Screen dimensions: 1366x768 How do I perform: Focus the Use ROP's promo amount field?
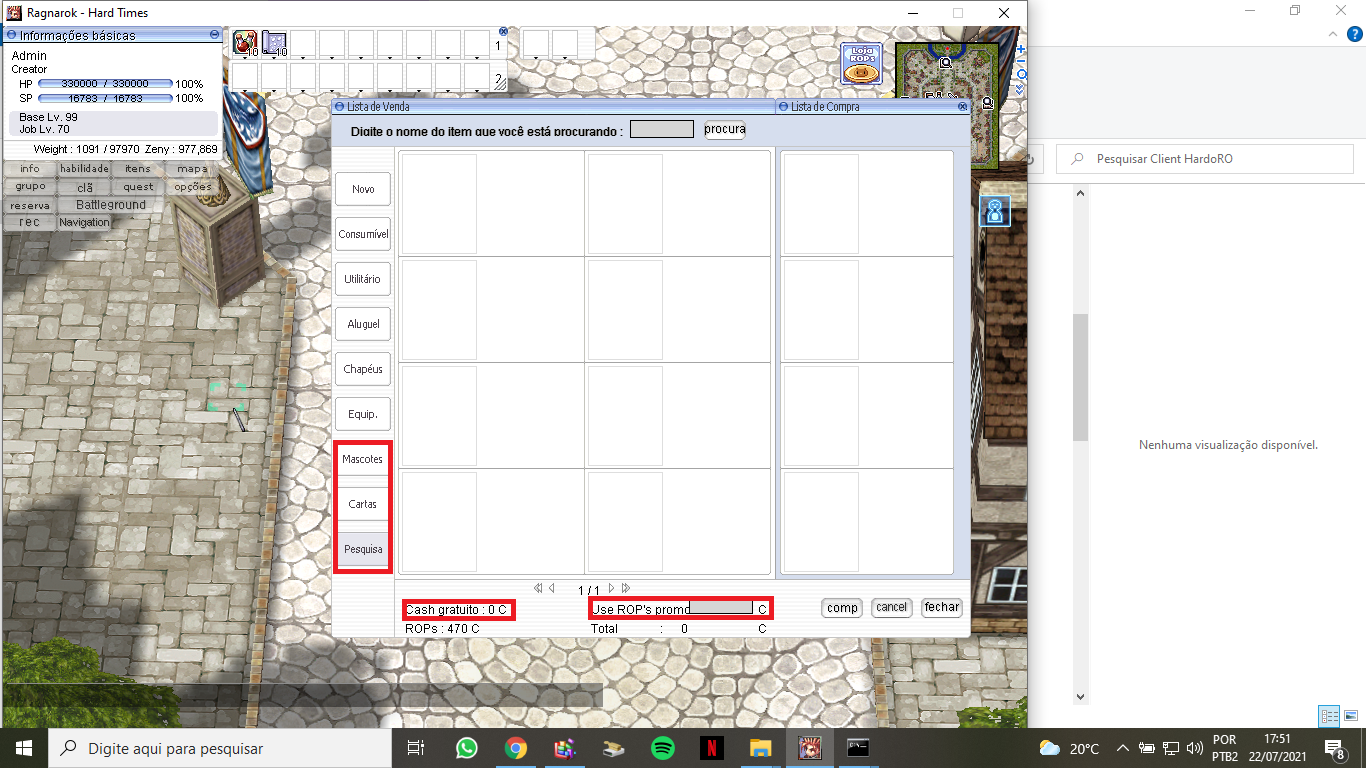click(x=721, y=608)
